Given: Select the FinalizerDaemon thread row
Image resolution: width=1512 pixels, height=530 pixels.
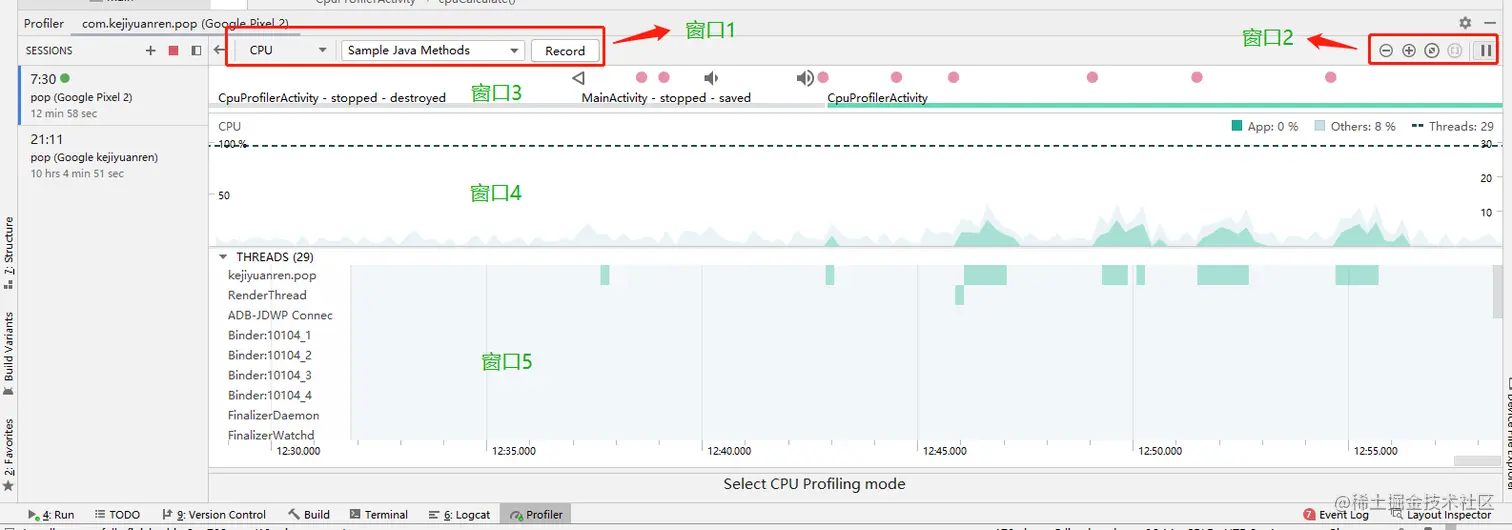Looking at the screenshot, I should click(274, 415).
